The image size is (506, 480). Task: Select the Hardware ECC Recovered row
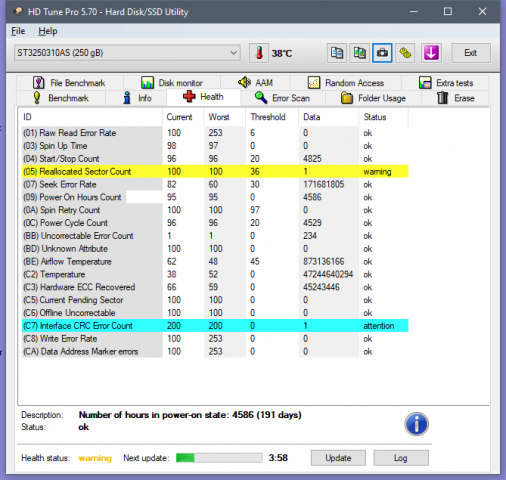pos(215,287)
